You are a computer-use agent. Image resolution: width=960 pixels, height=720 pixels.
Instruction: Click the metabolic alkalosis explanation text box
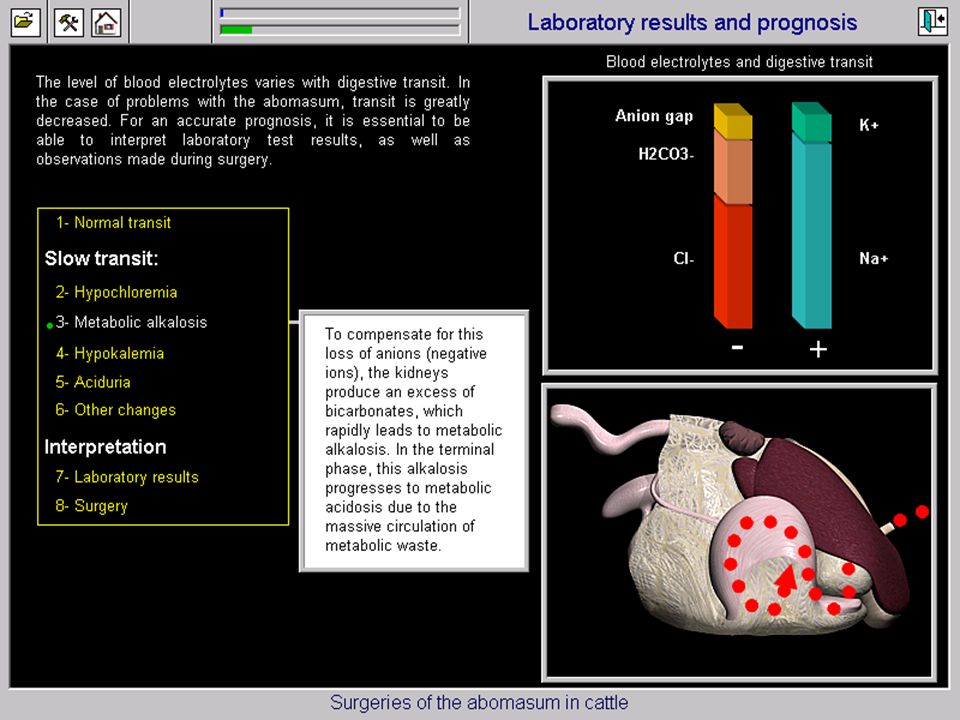(414, 441)
